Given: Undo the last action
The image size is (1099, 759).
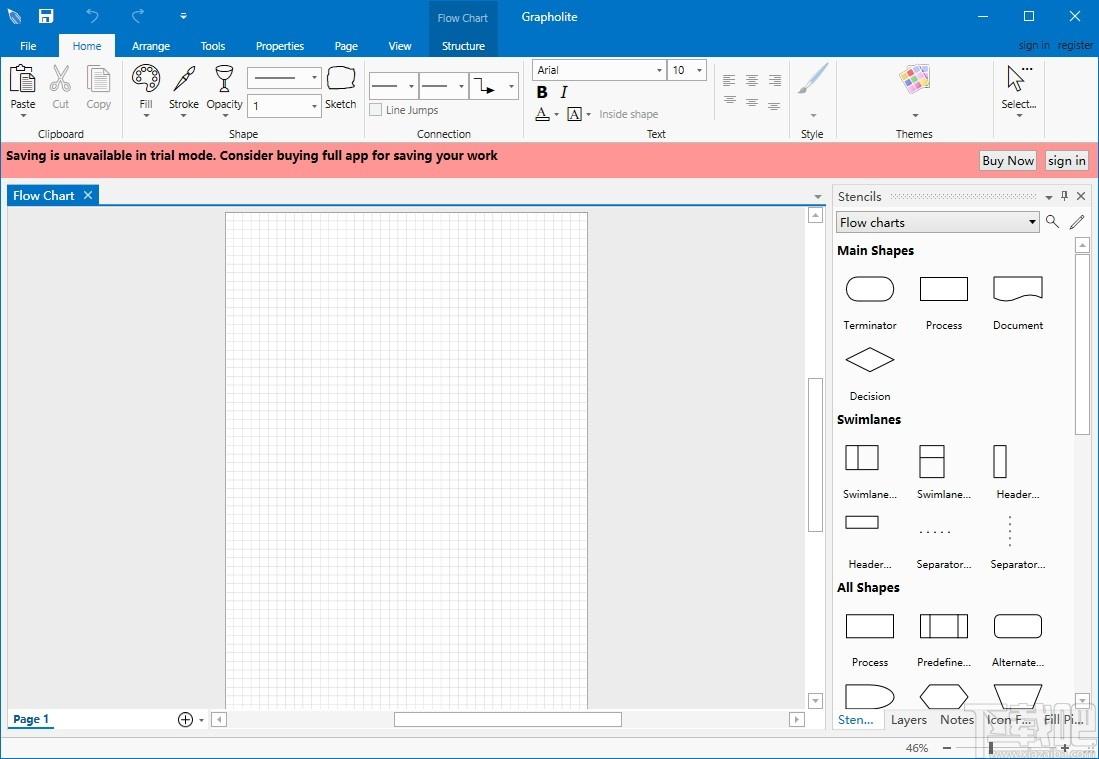Looking at the screenshot, I should (x=93, y=16).
